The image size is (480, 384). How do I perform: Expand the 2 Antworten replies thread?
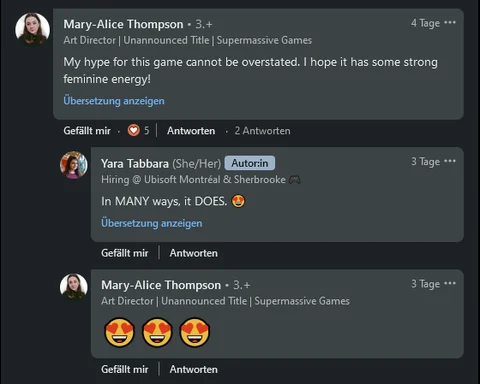click(x=262, y=131)
